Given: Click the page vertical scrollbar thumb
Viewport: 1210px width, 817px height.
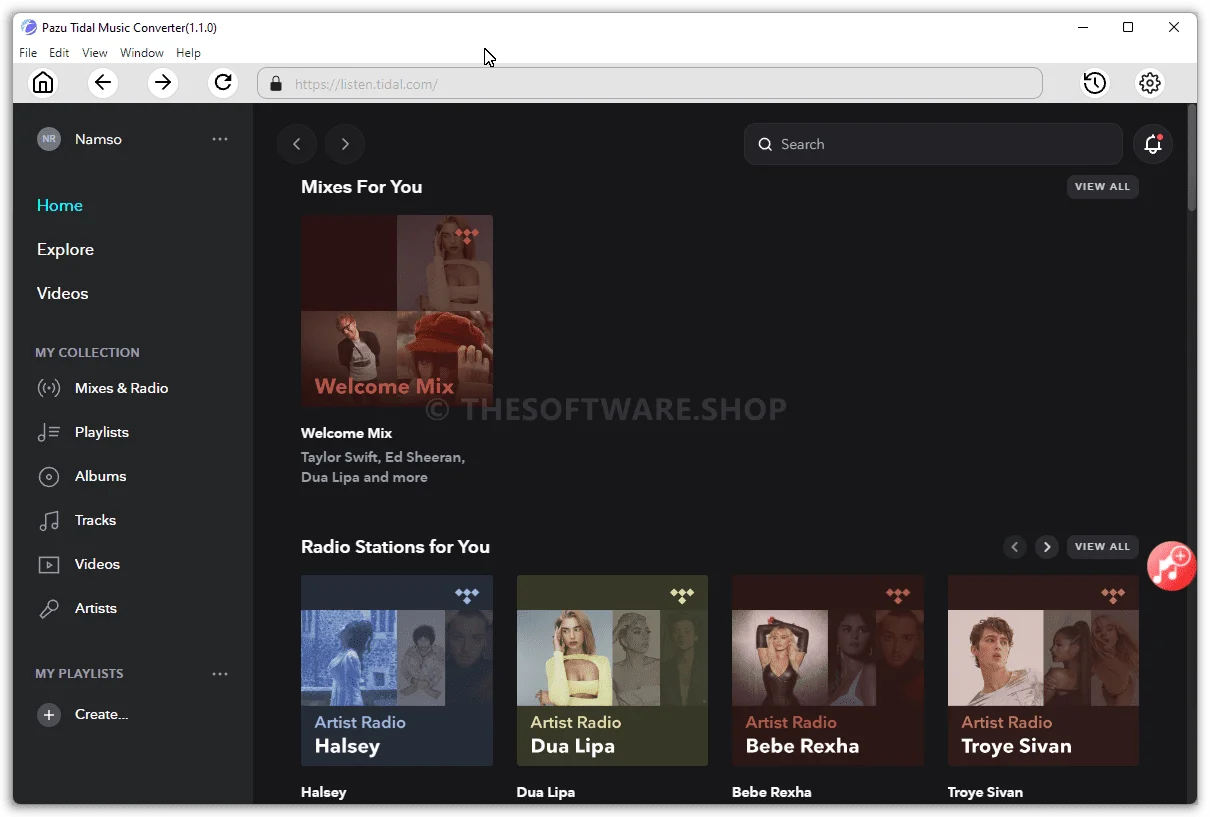Looking at the screenshot, I should (1191, 157).
